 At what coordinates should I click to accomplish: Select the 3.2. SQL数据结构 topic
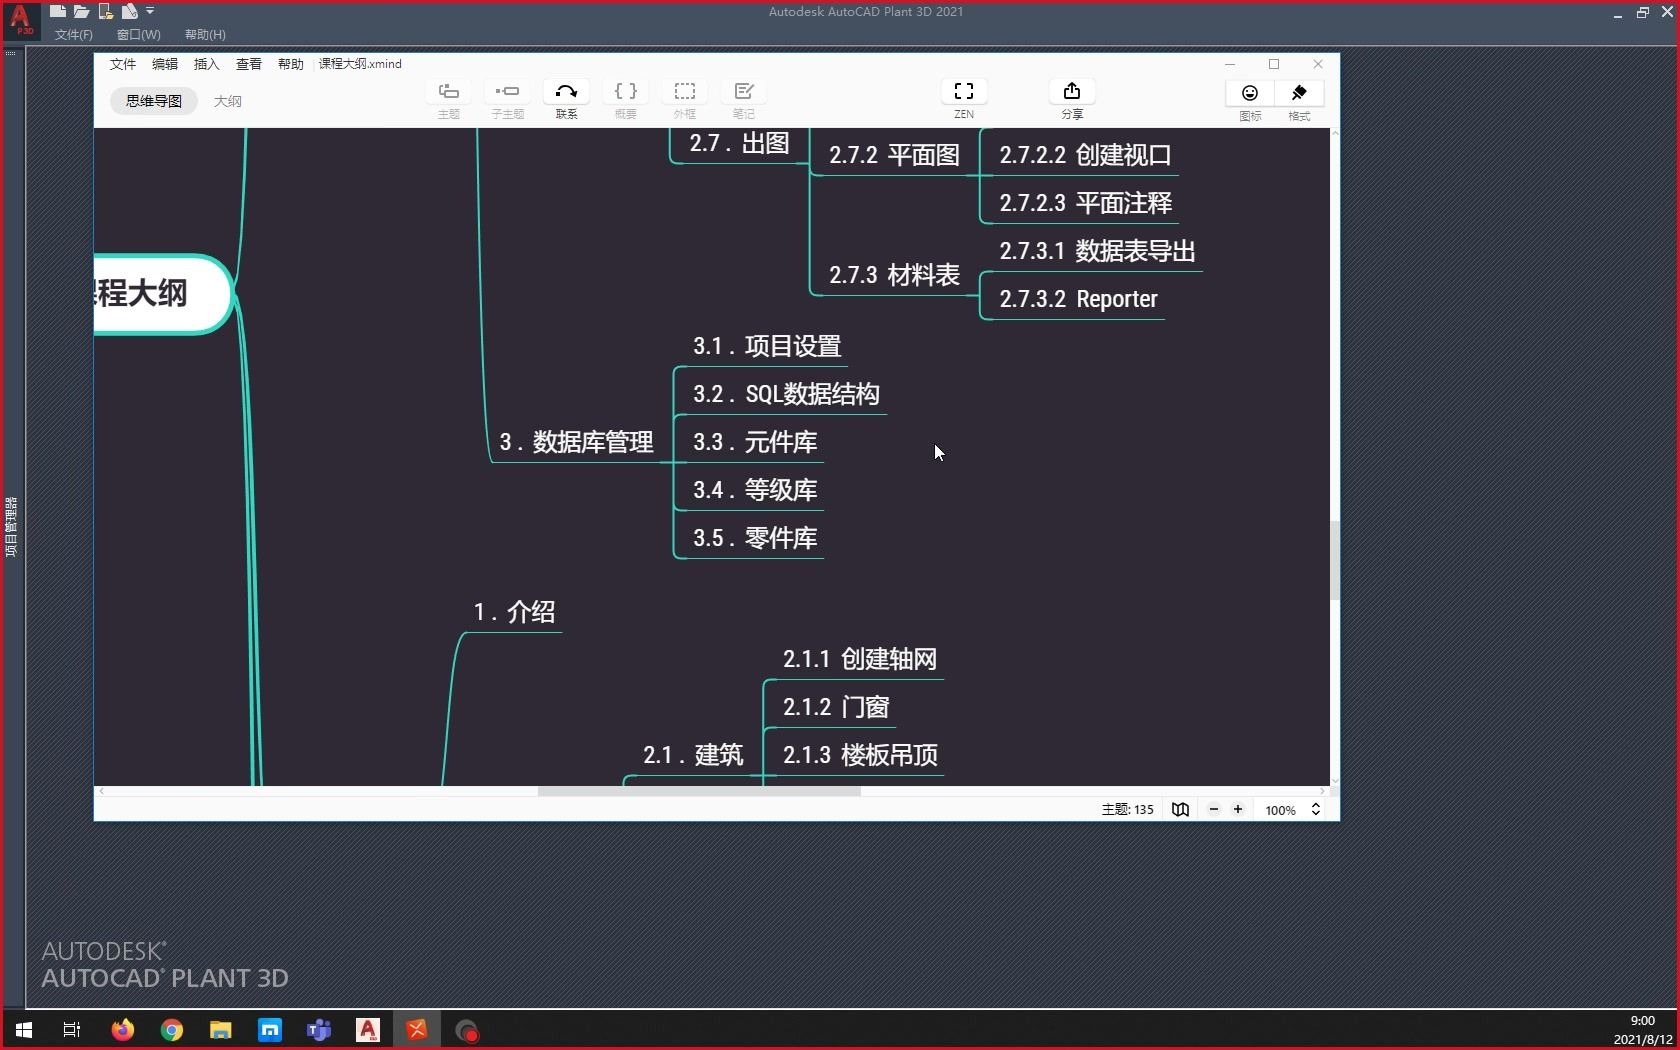point(786,394)
